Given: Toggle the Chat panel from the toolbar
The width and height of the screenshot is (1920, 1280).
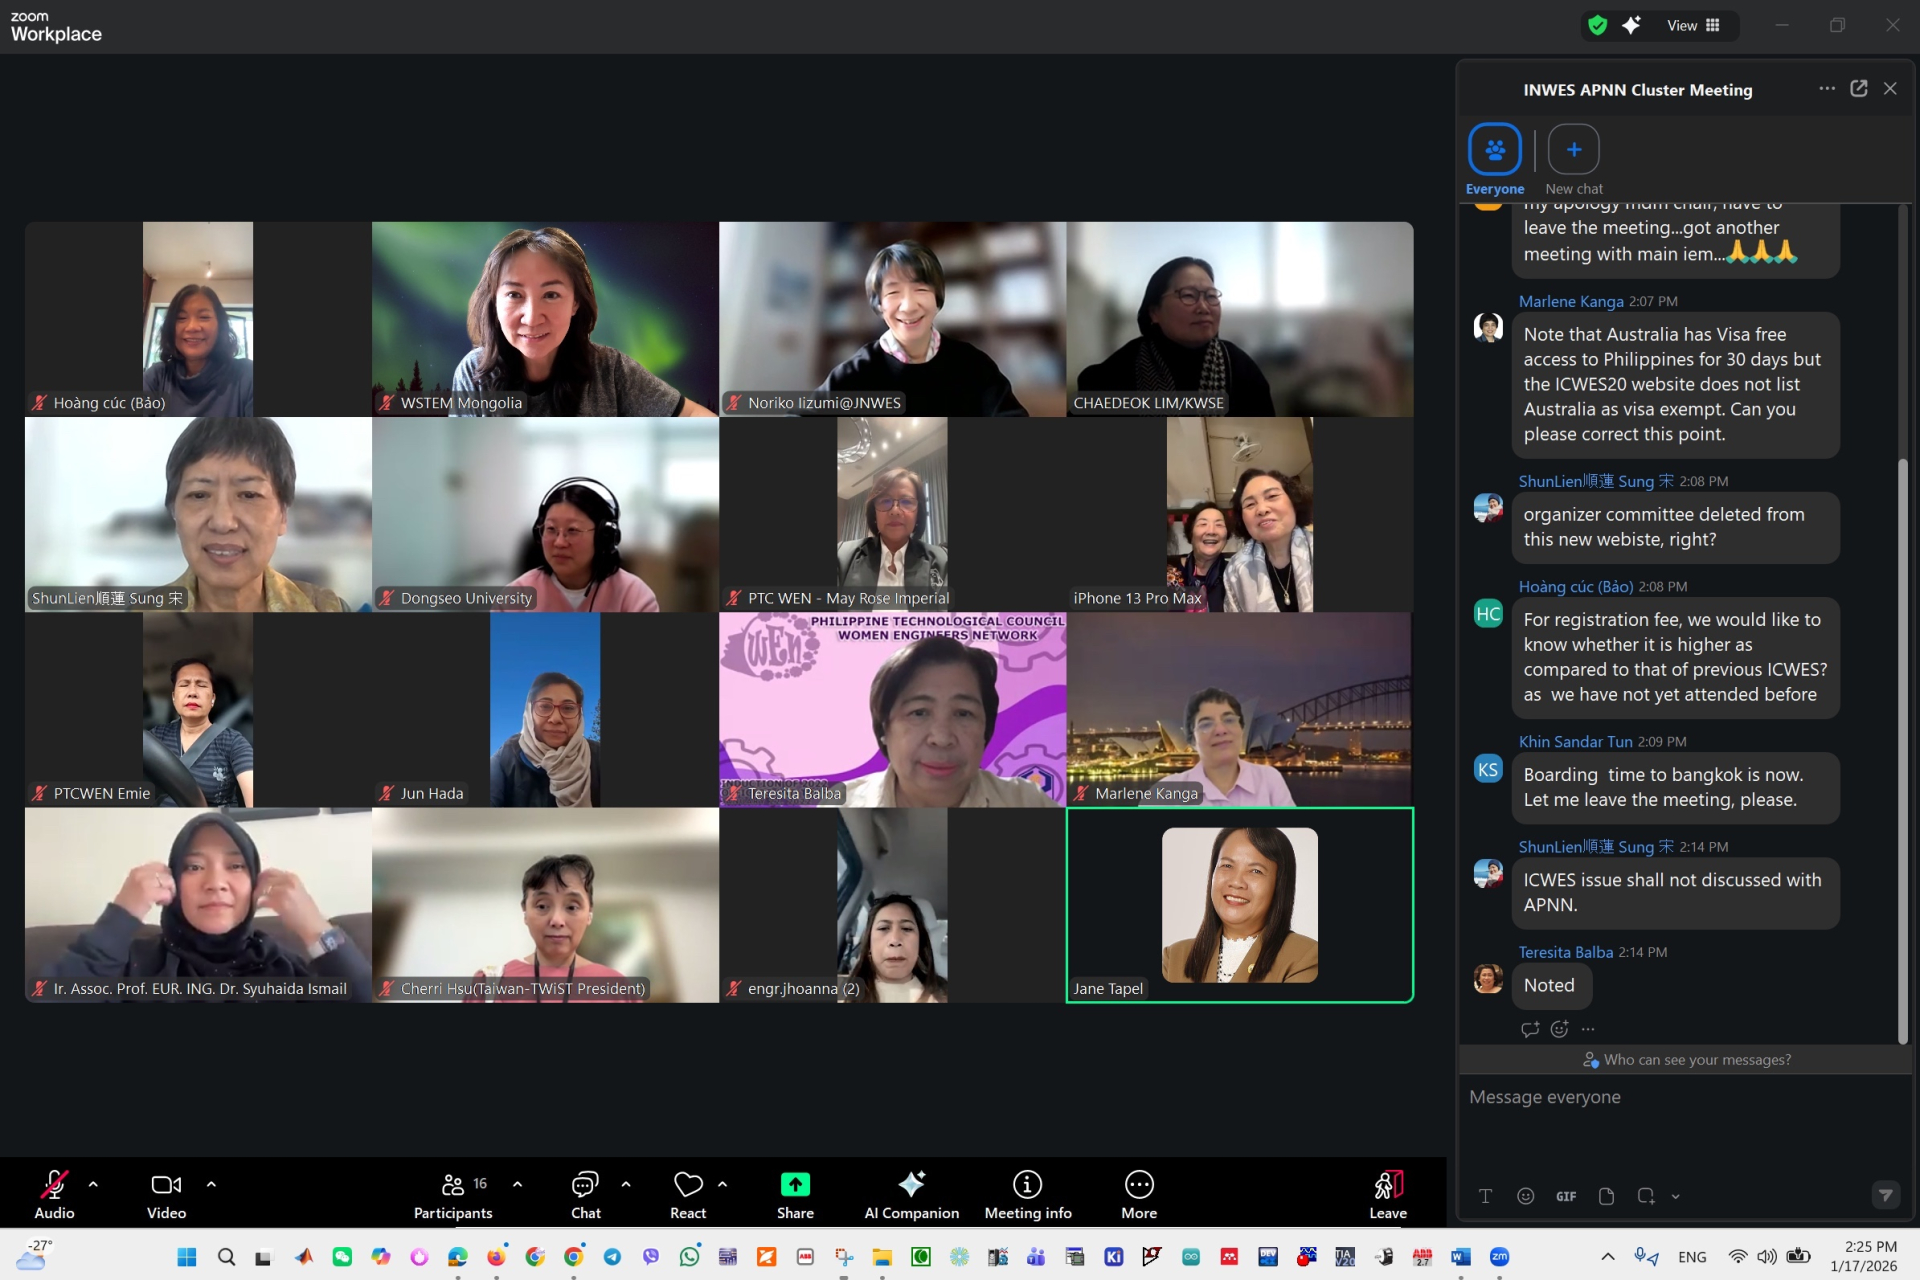Looking at the screenshot, I should (585, 1185).
